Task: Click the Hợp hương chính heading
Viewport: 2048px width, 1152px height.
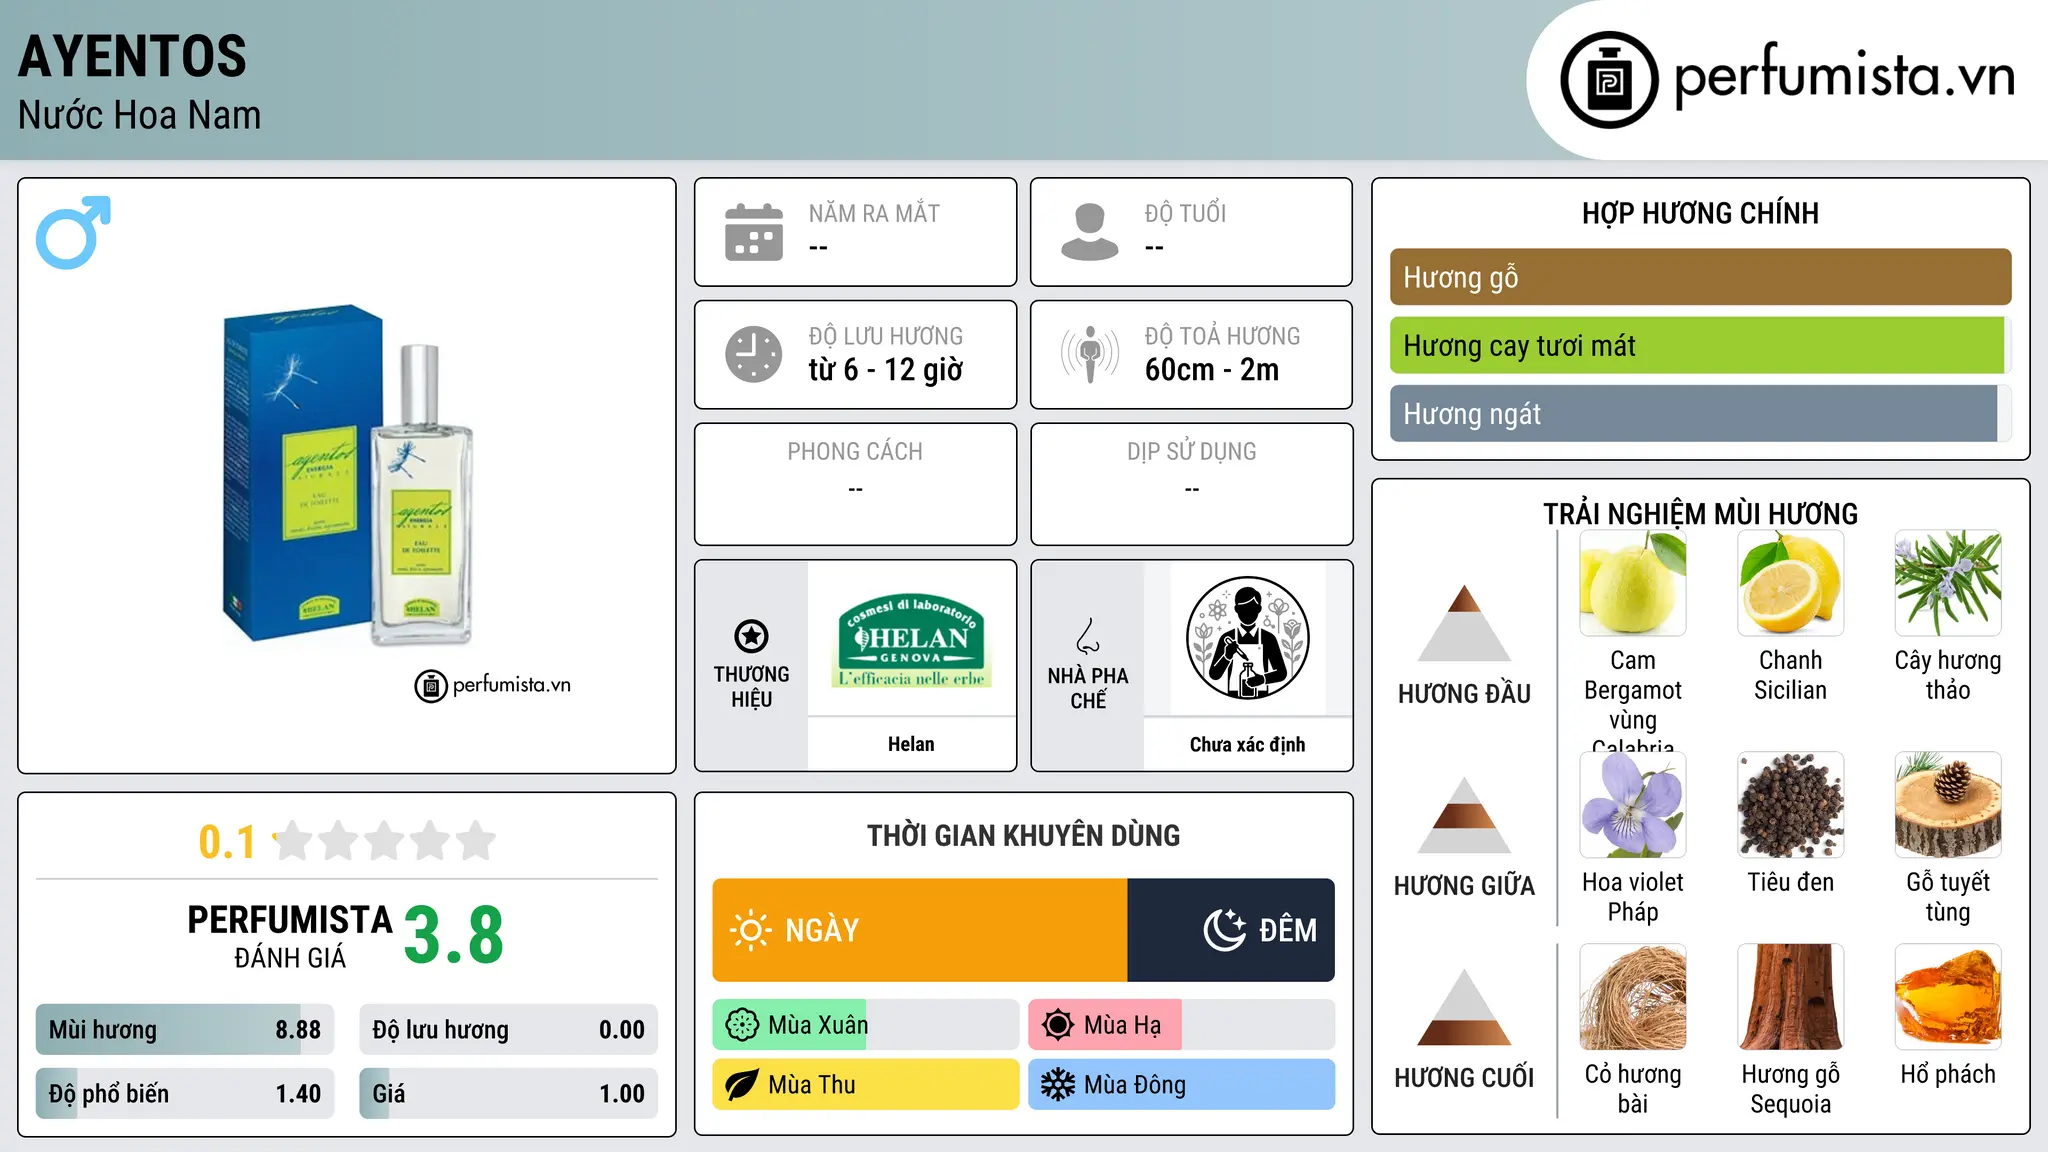Action: coord(1701,213)
